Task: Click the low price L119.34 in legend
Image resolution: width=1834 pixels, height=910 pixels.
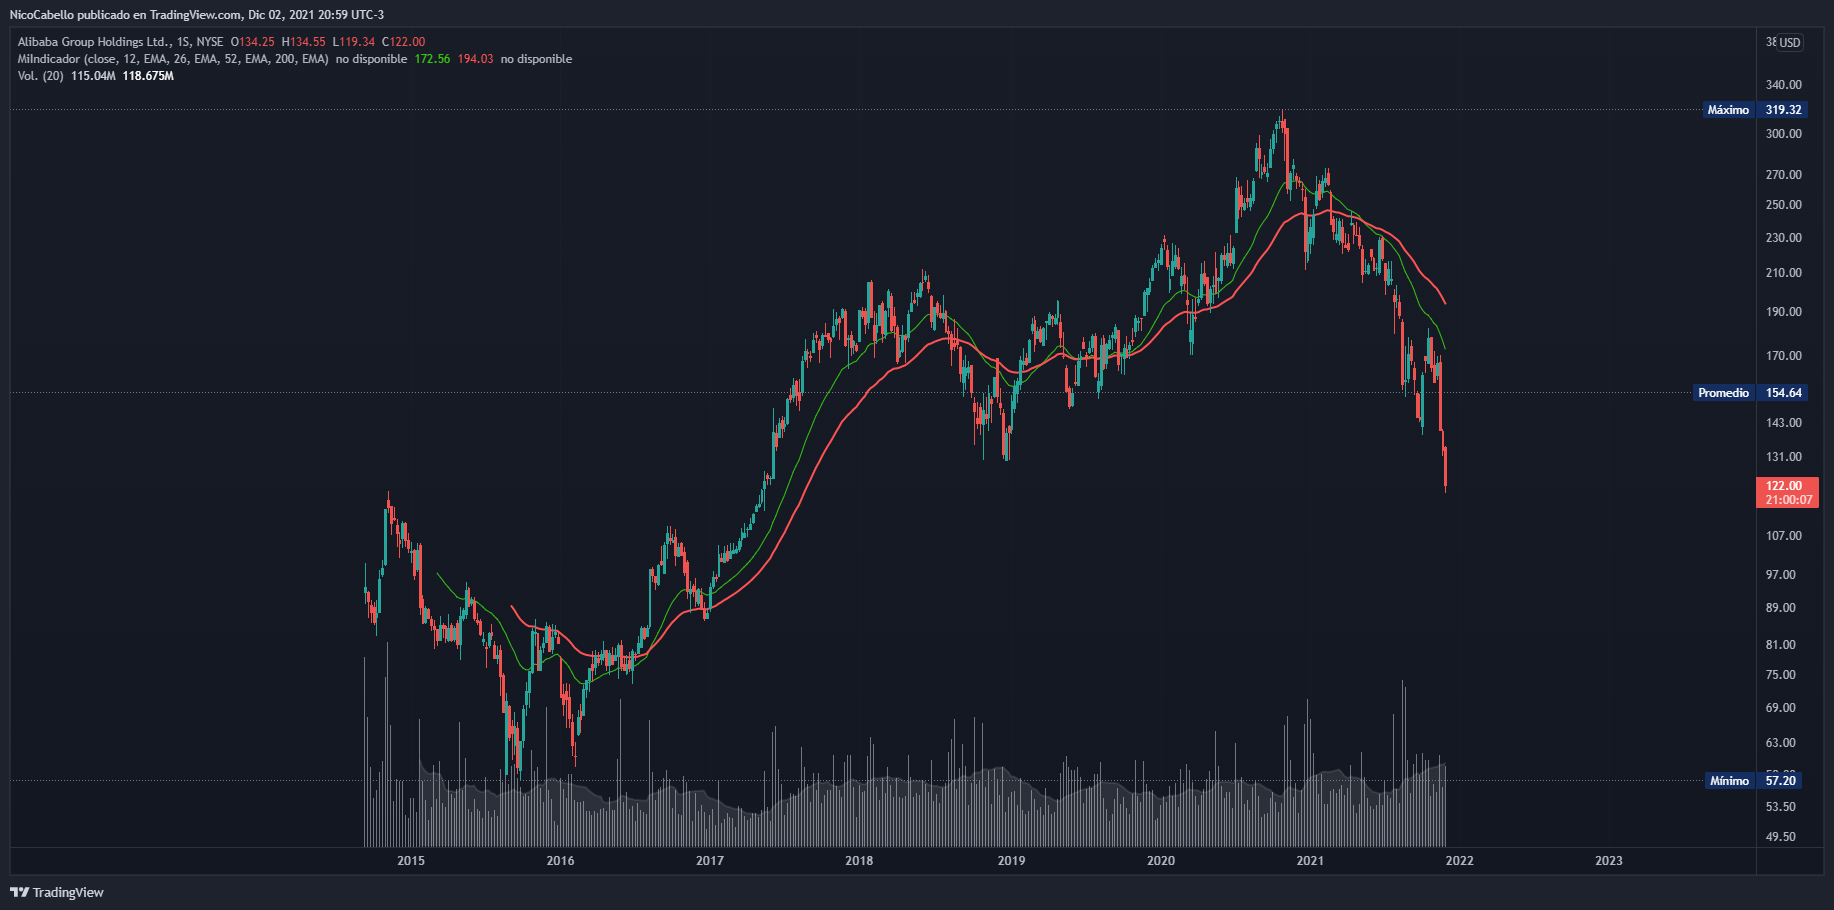Action: click(x=354, y=42)
